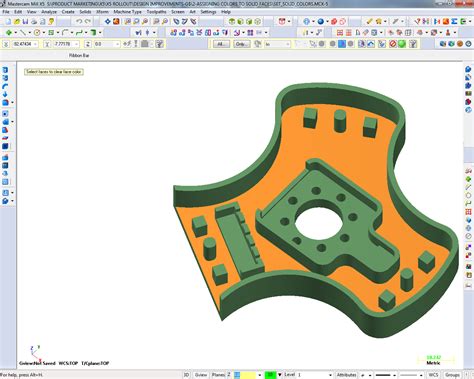Open the Solids menu
This screenshot has width=474, height=379.
[x=85, y=12]
